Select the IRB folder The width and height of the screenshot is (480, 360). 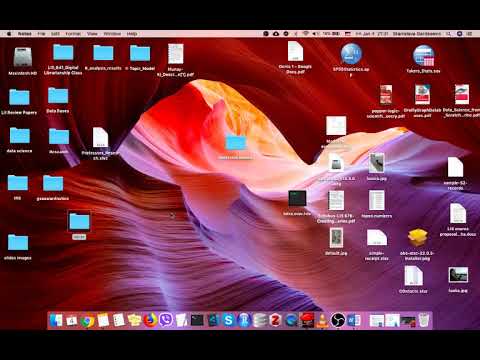coord(18,183)
